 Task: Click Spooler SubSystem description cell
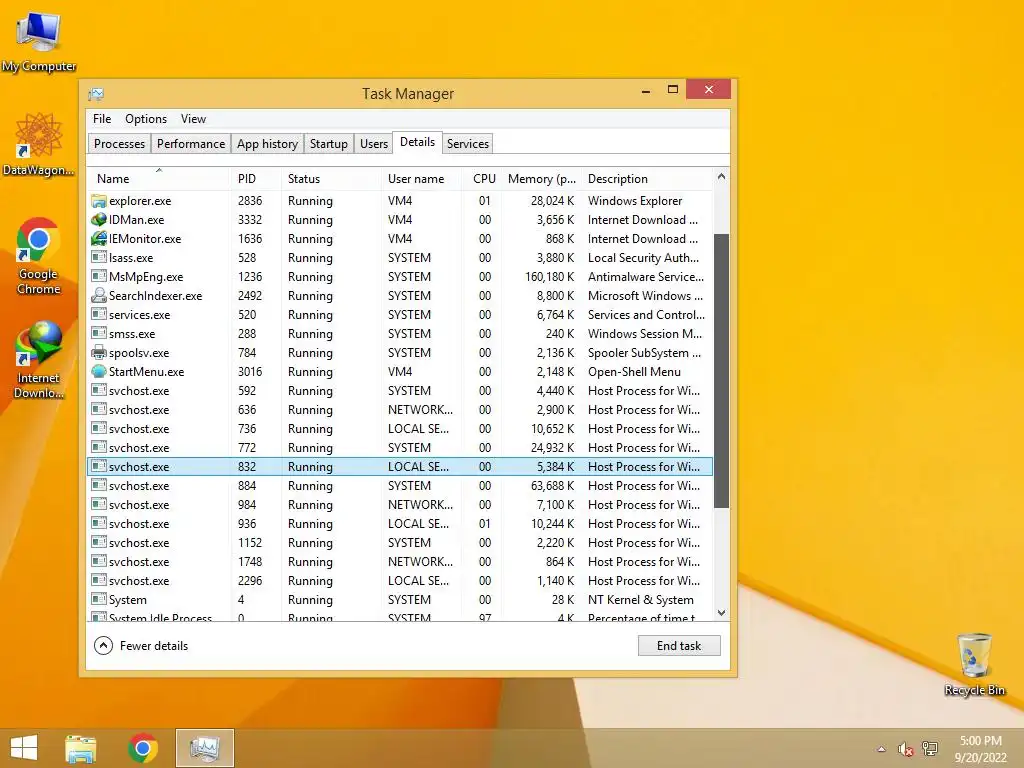[x=644, y=353]
